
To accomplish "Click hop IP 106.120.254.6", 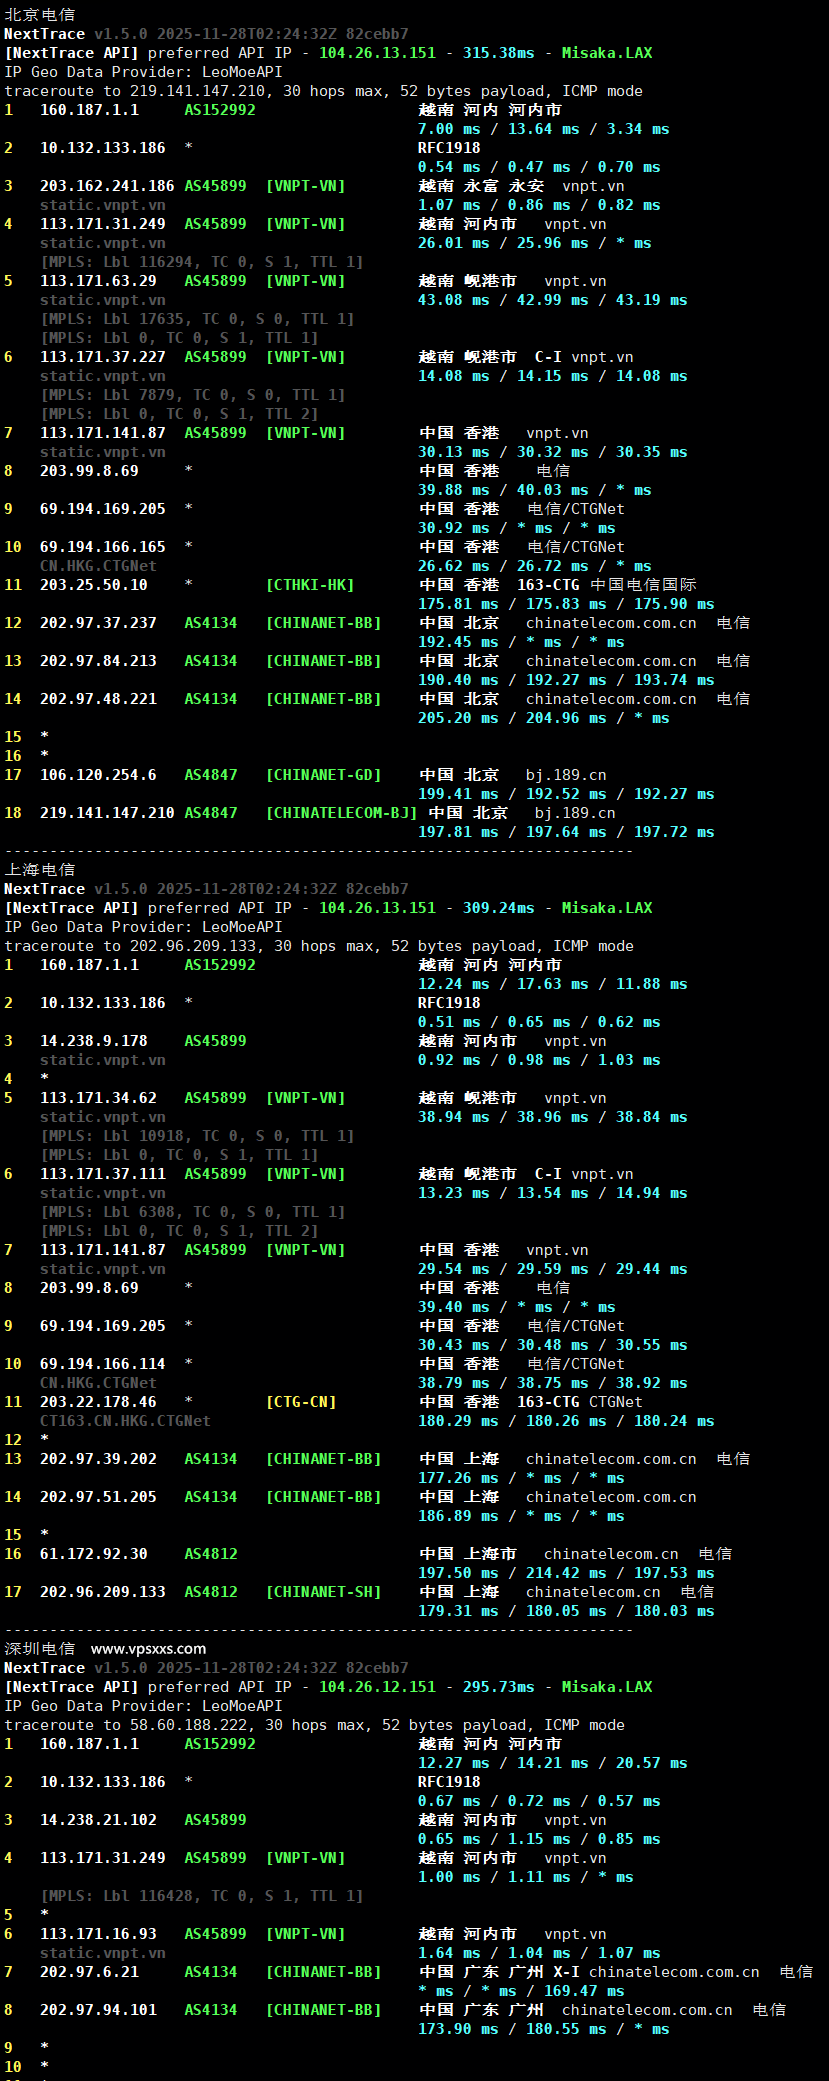I will (98, 775).
